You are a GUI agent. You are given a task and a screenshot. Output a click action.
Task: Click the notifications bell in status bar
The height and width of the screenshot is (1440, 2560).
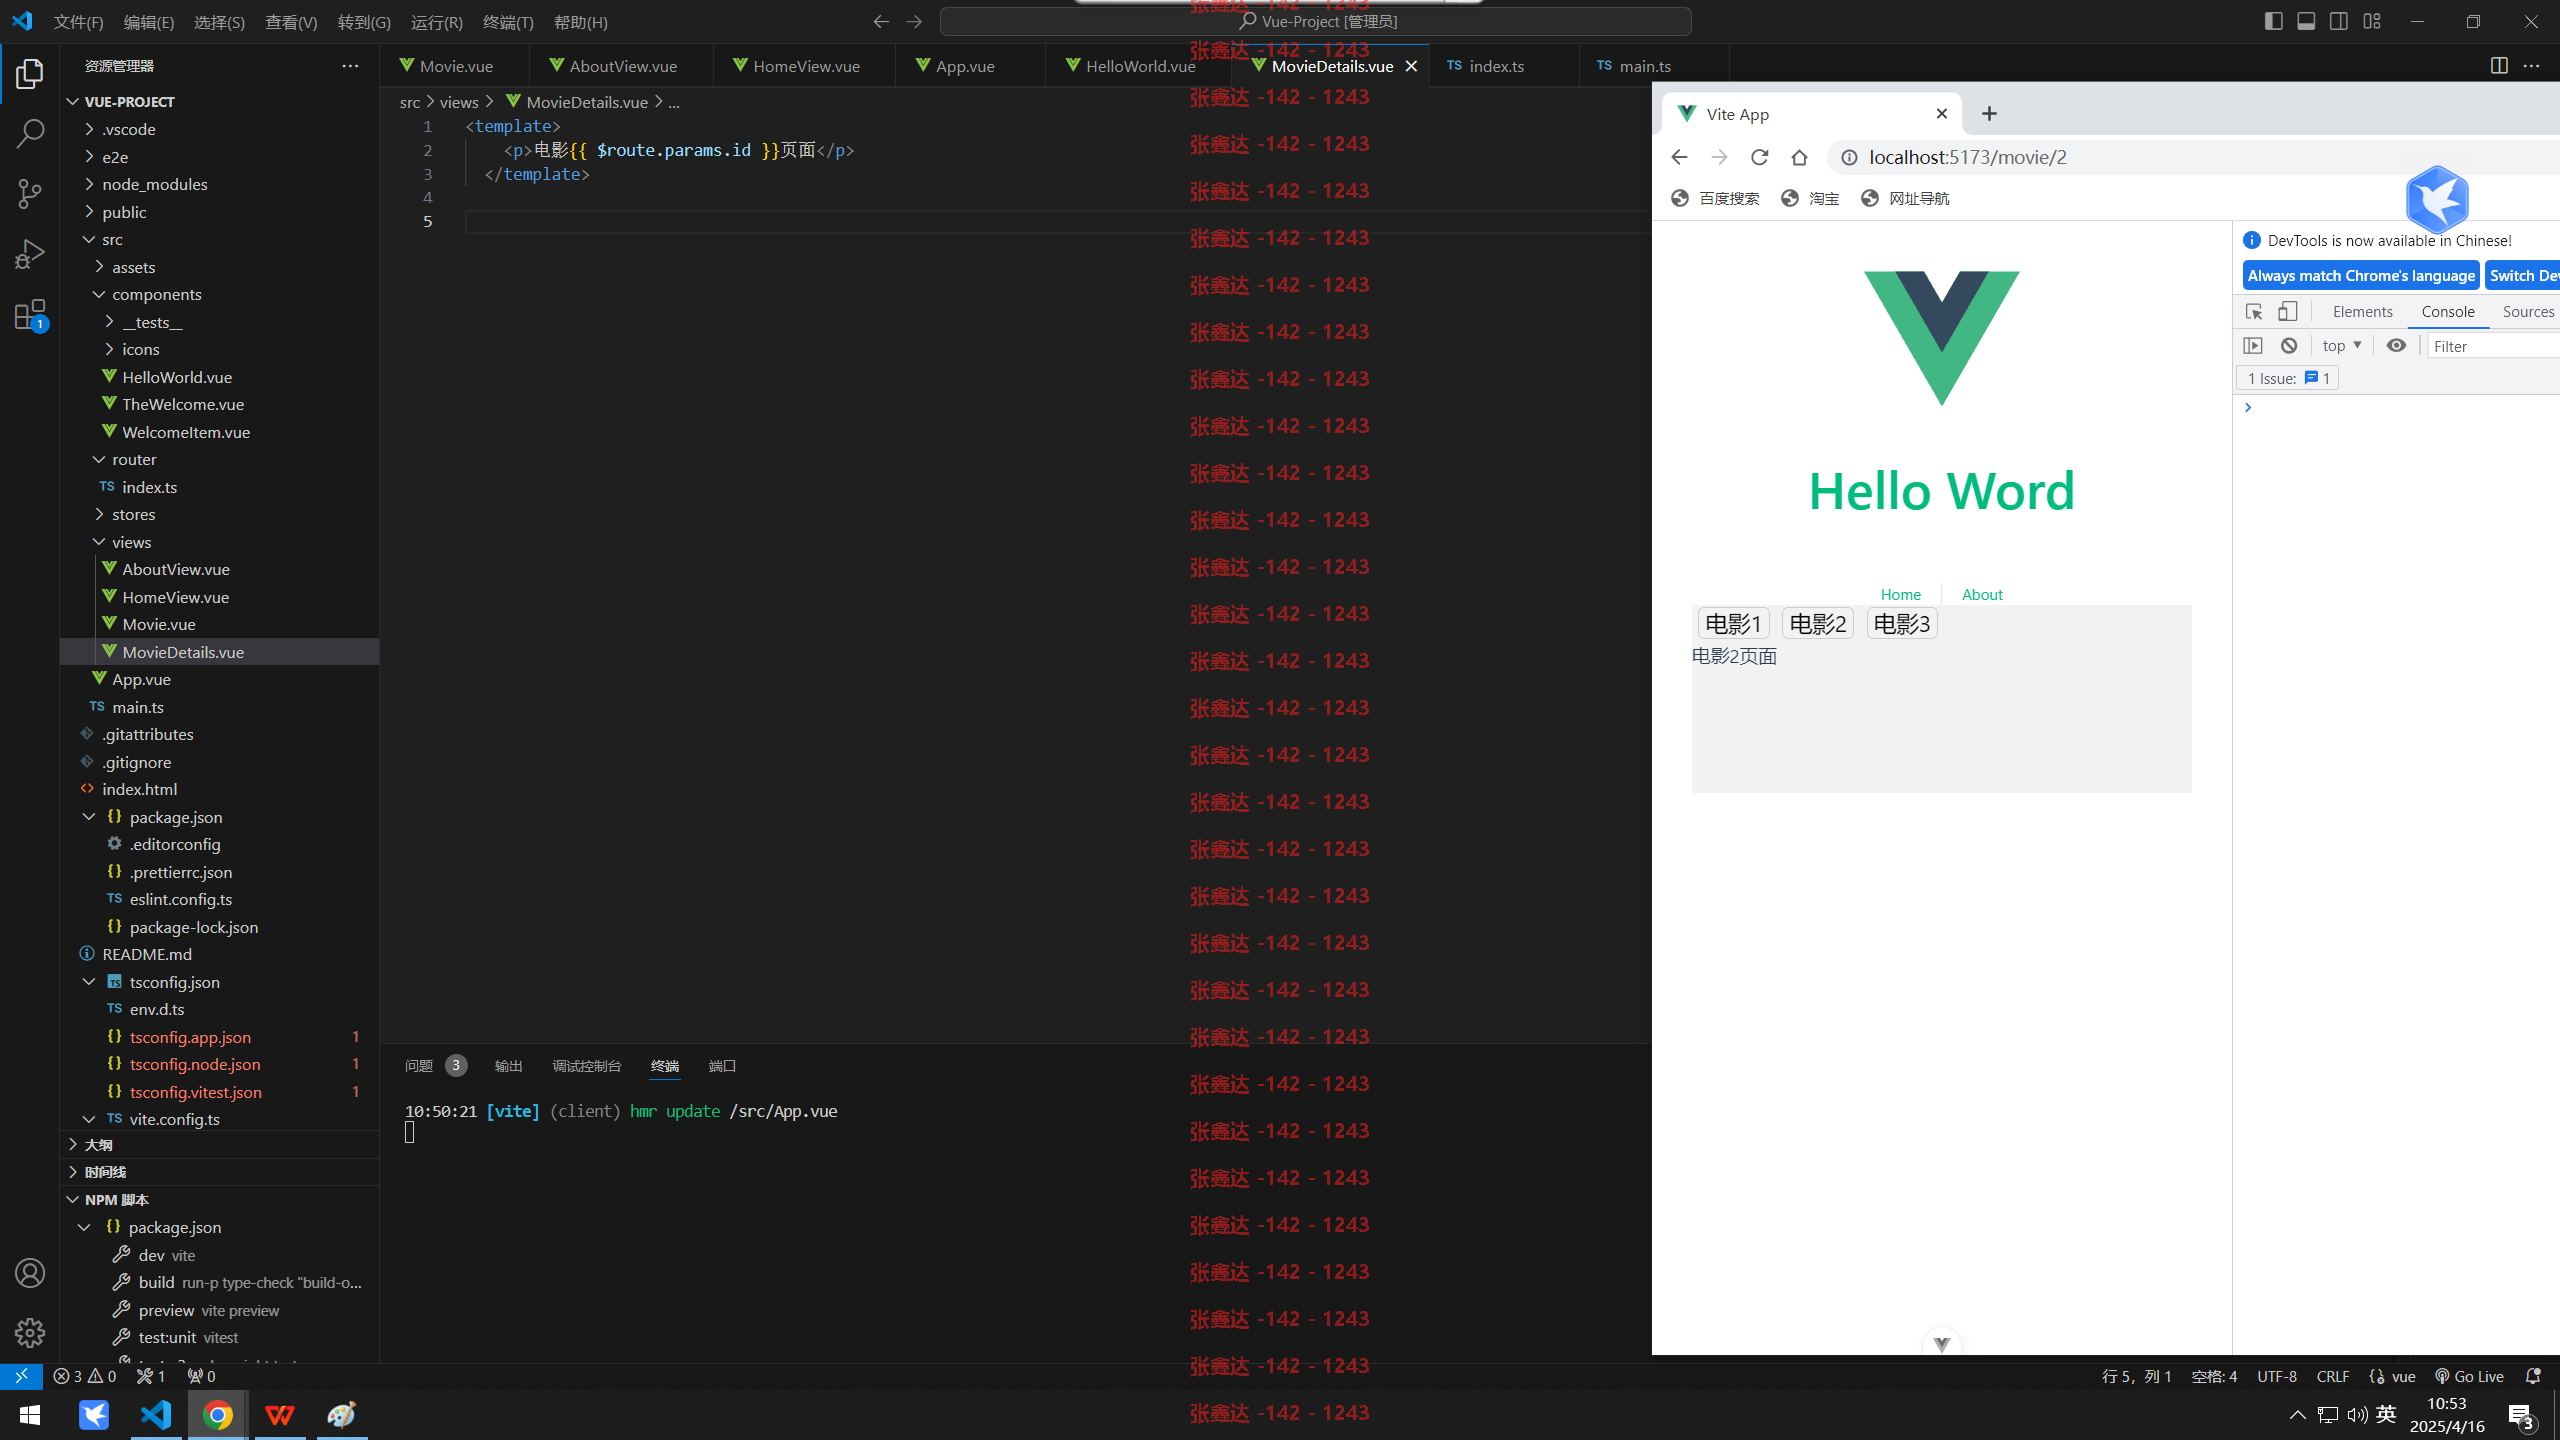(x=2533, y=1376)
